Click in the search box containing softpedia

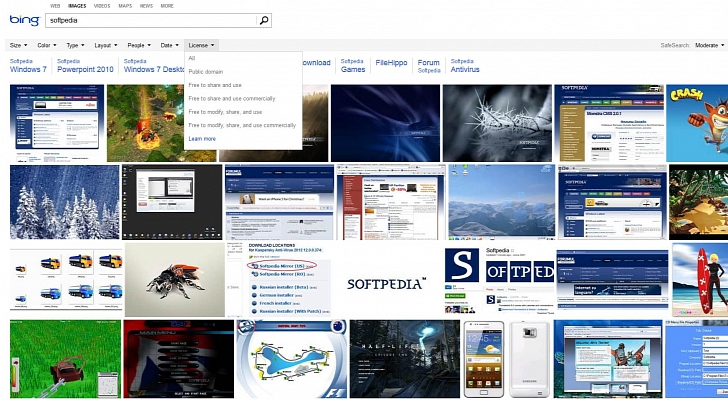point(150,20)
